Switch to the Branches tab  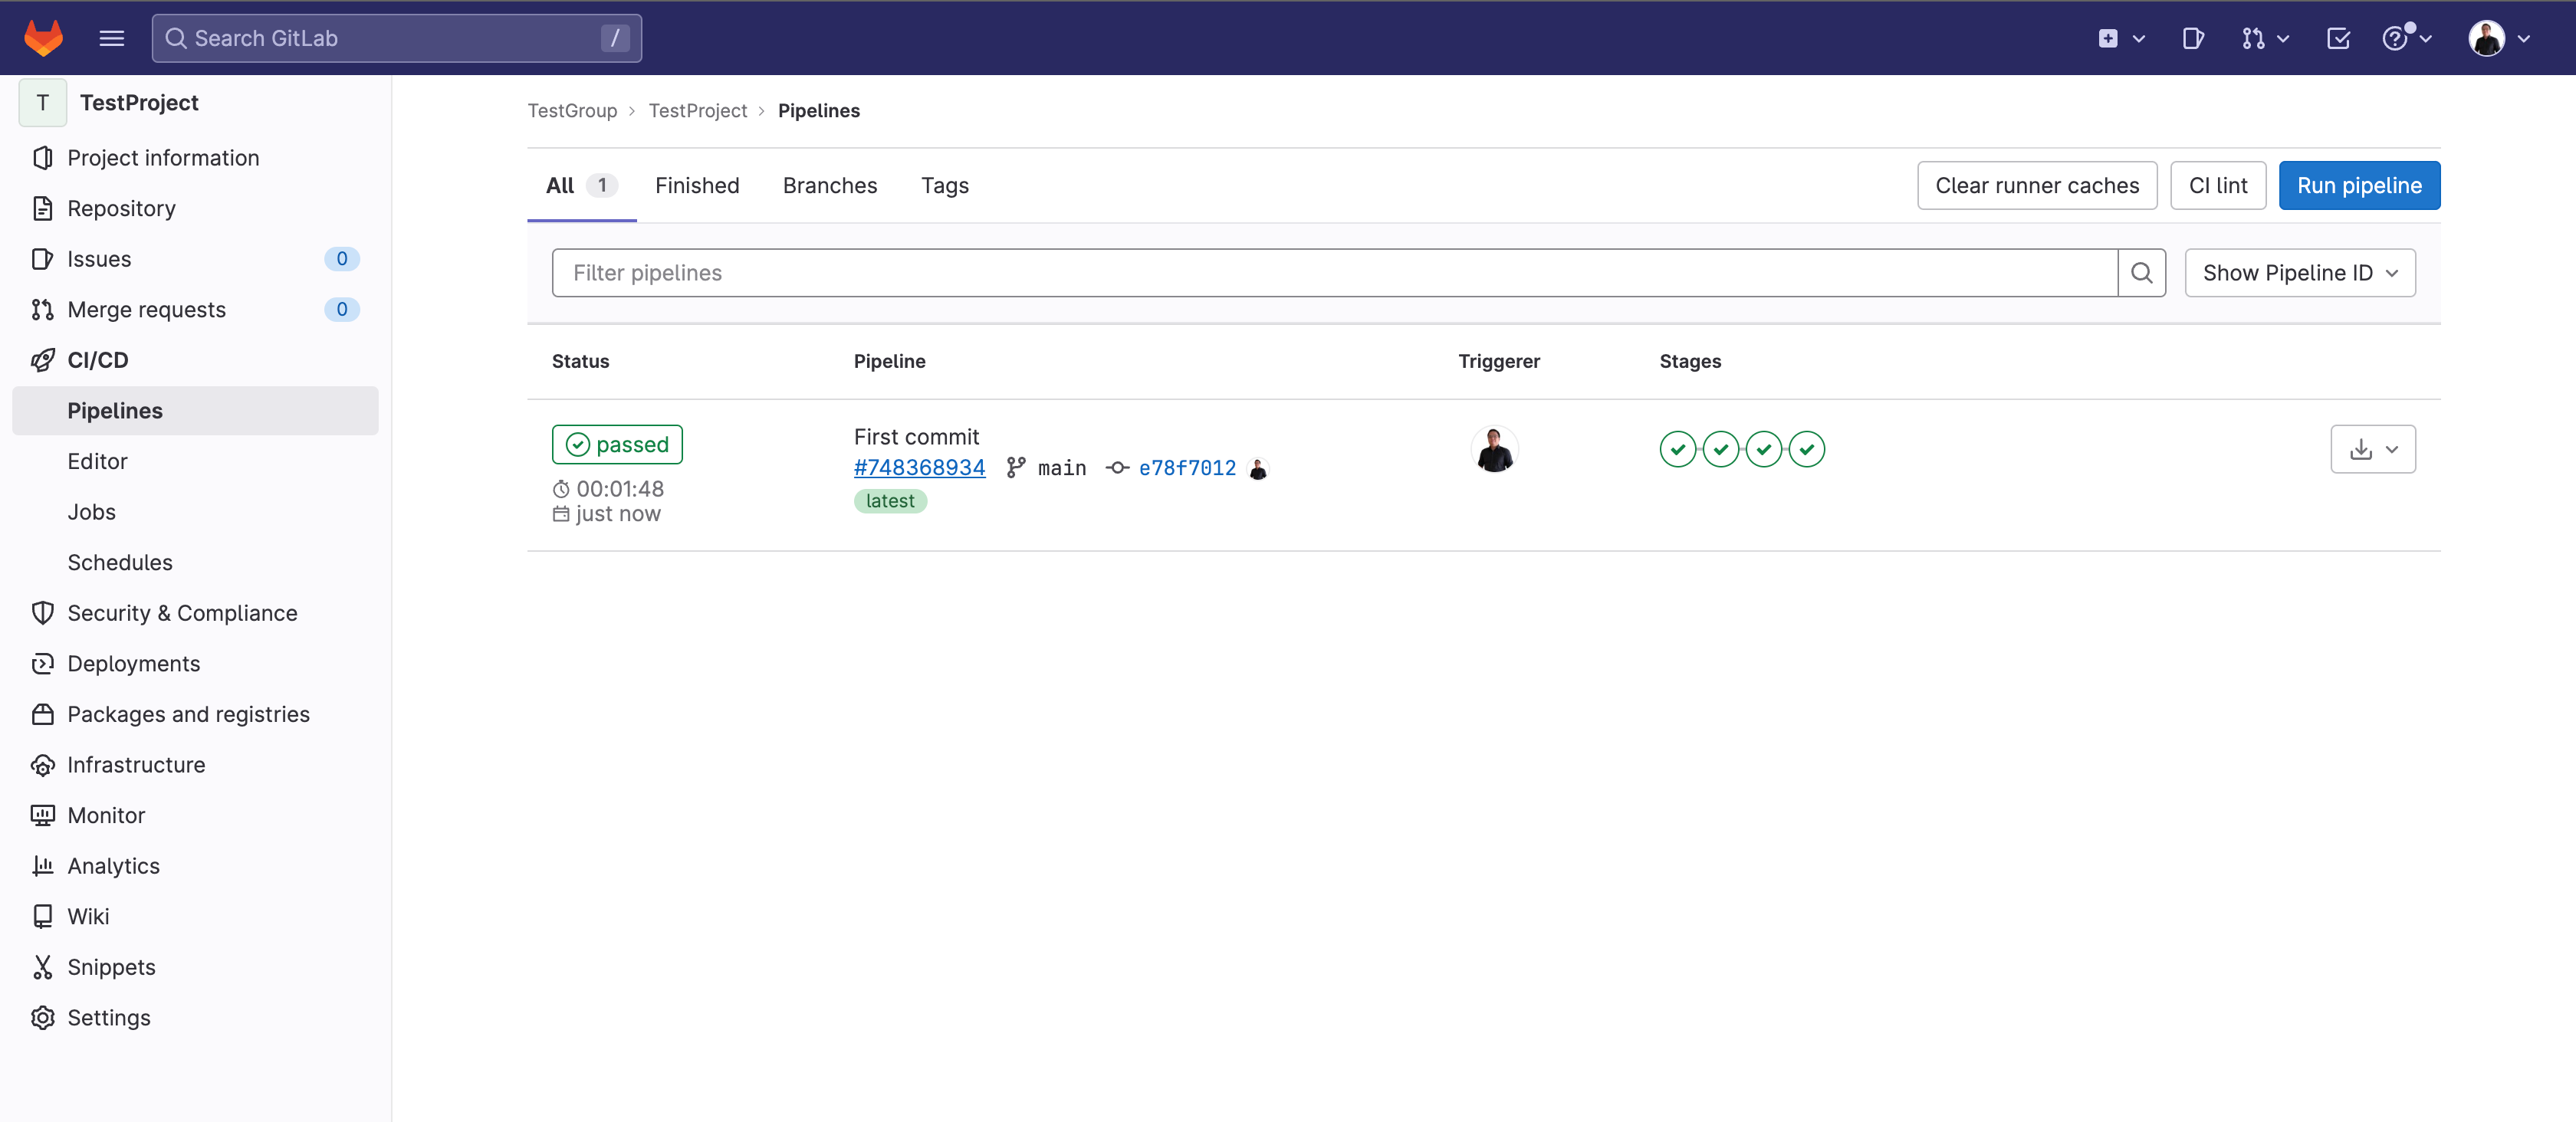pos(829,185)
